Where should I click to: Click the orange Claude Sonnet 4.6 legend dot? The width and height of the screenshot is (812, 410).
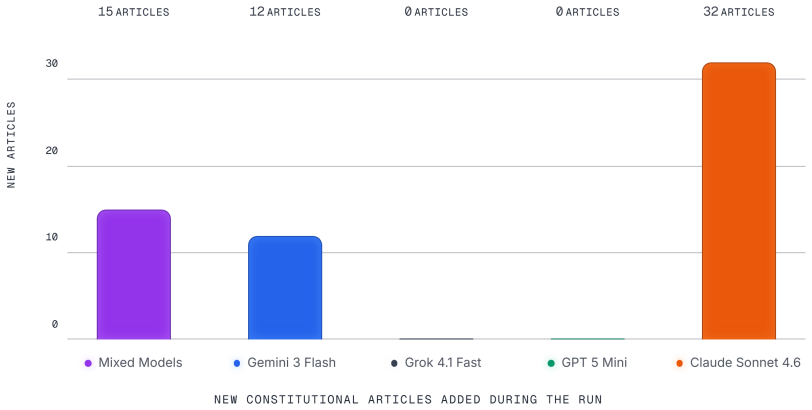coord(679,363)
